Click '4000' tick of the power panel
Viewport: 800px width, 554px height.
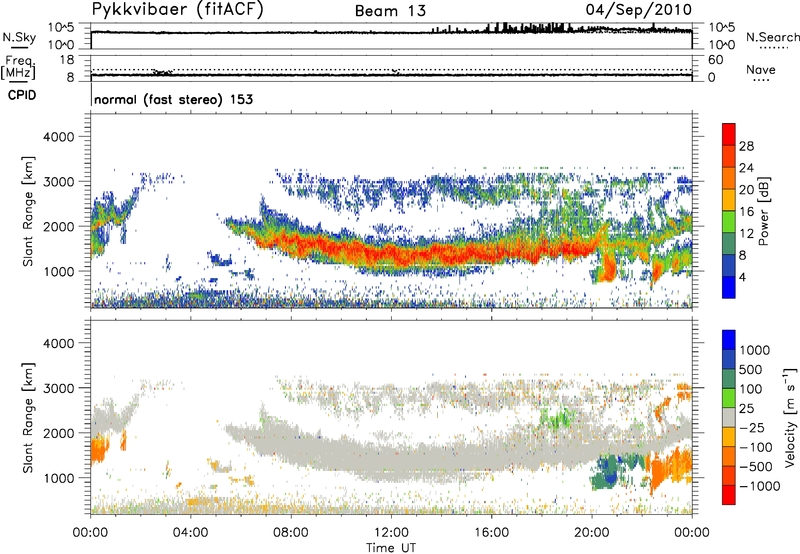pyautogui.click(x=58, y=137)
